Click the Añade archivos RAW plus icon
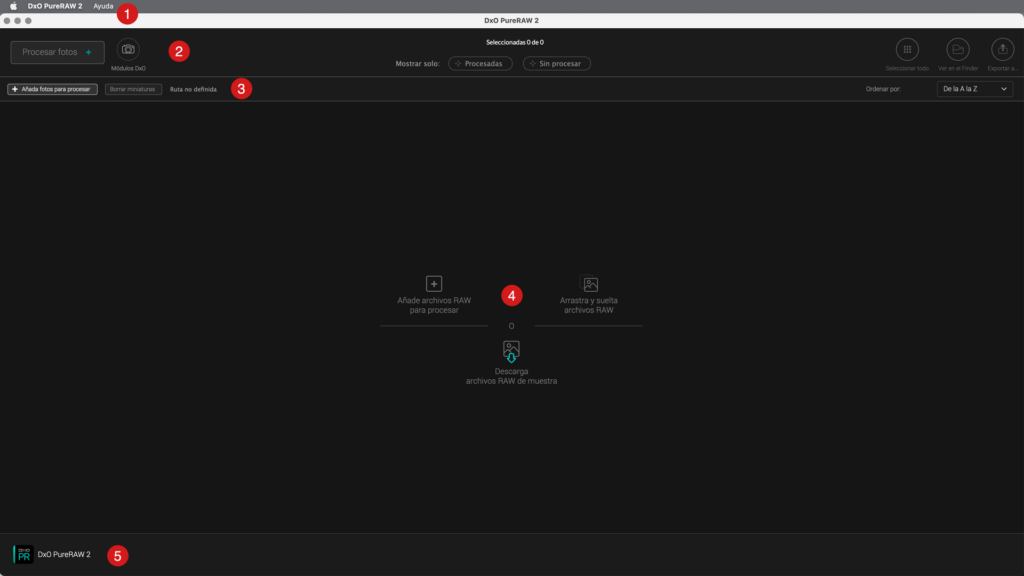Viewport: 1024px width, 576px height. tap(434, 283)
